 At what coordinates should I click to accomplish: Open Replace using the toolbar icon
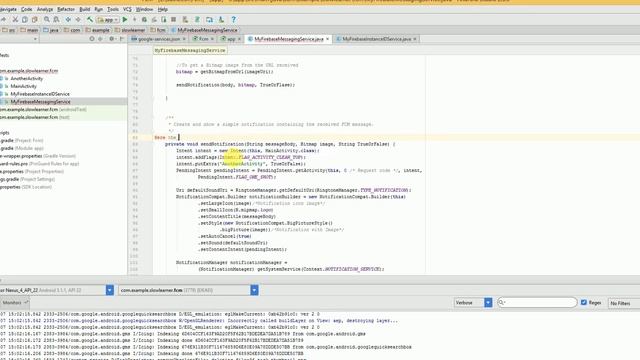56,20
